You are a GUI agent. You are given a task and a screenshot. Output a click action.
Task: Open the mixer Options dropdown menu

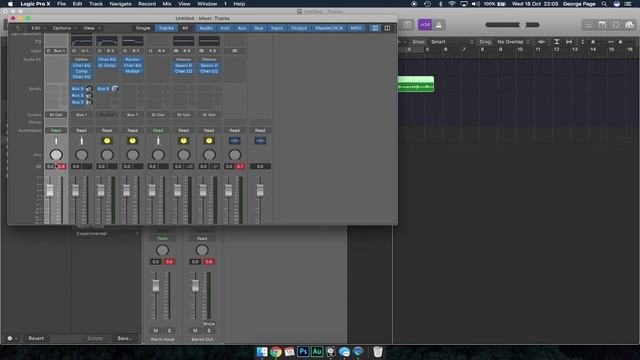64,28
